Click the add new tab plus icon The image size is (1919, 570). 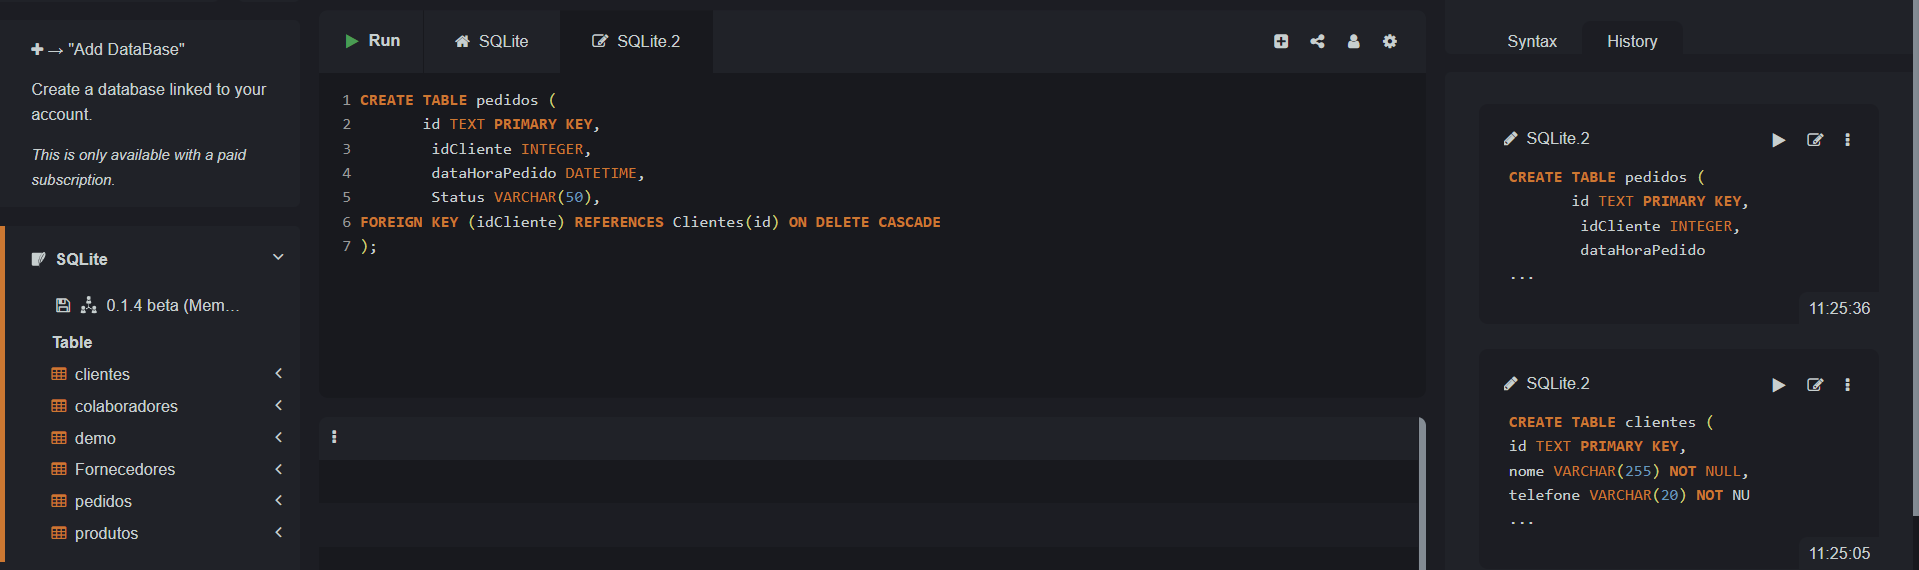[x=1281, y=41]
